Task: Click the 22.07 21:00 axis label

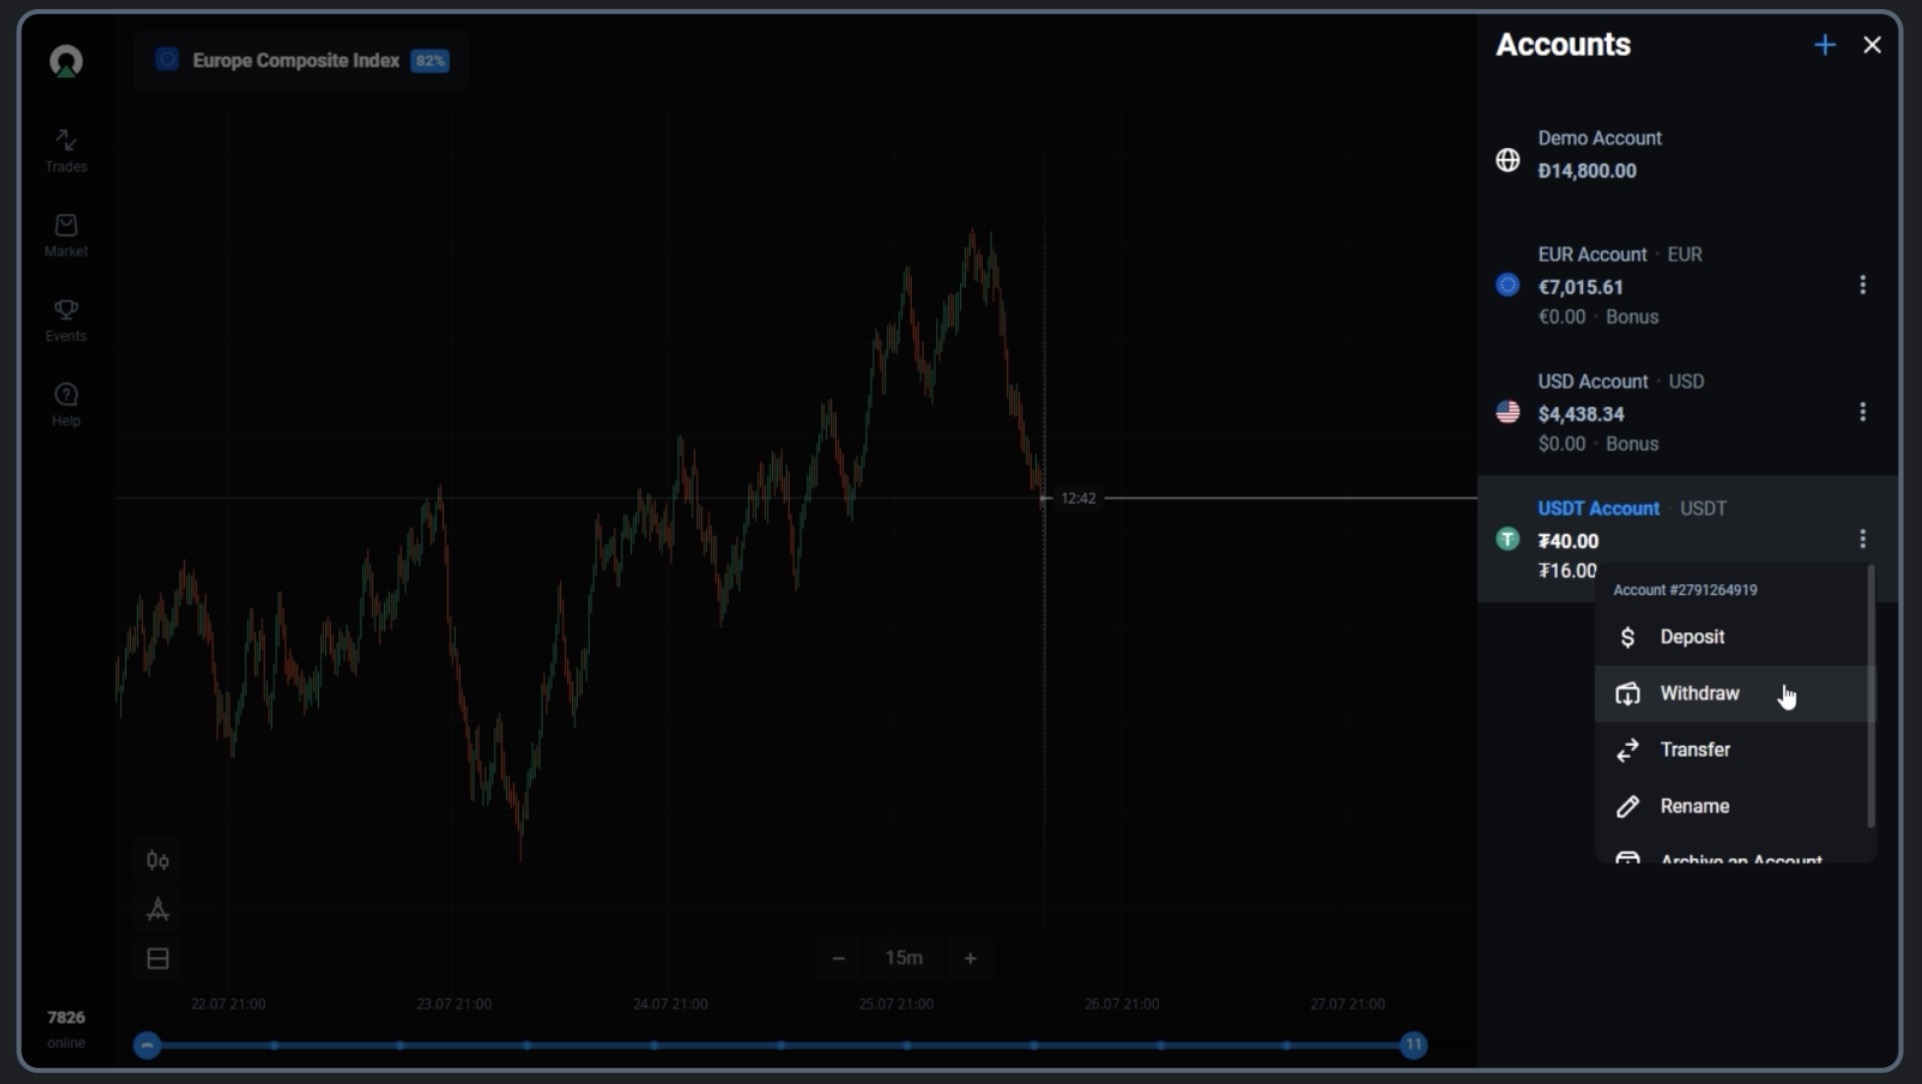Action: point(228,1003)
